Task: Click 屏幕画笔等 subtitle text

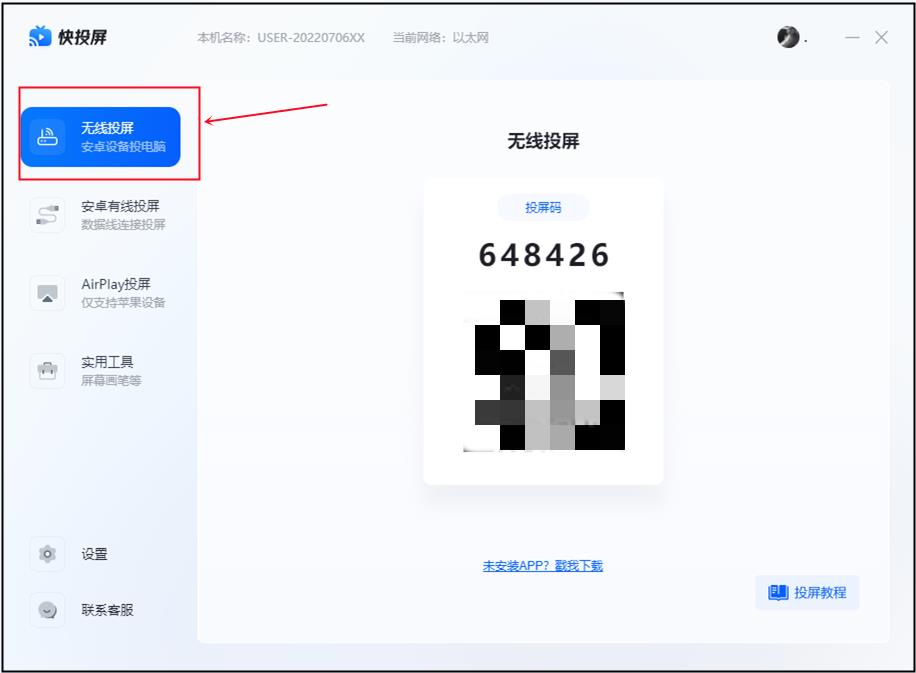Action: coord(111,380)
